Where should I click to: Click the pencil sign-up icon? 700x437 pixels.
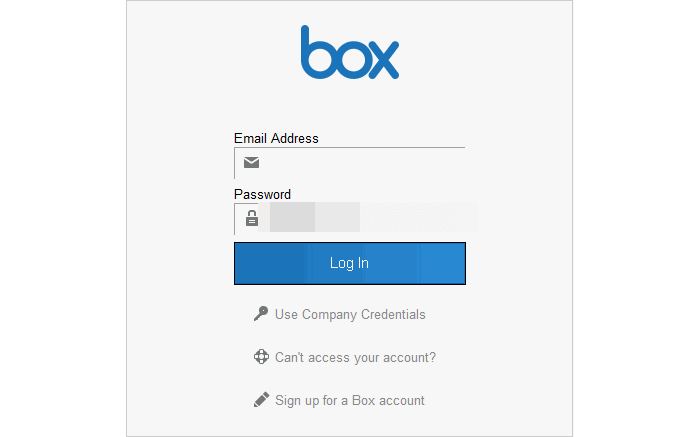[x=261, y=400]
